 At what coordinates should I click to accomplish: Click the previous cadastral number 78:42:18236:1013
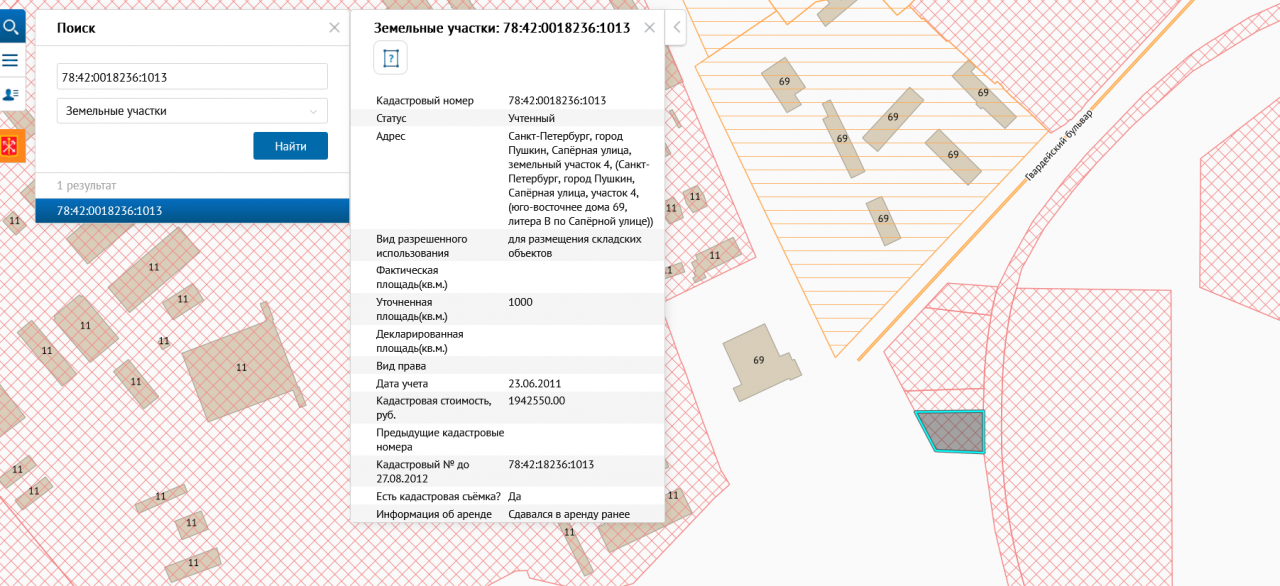(551, 464)
